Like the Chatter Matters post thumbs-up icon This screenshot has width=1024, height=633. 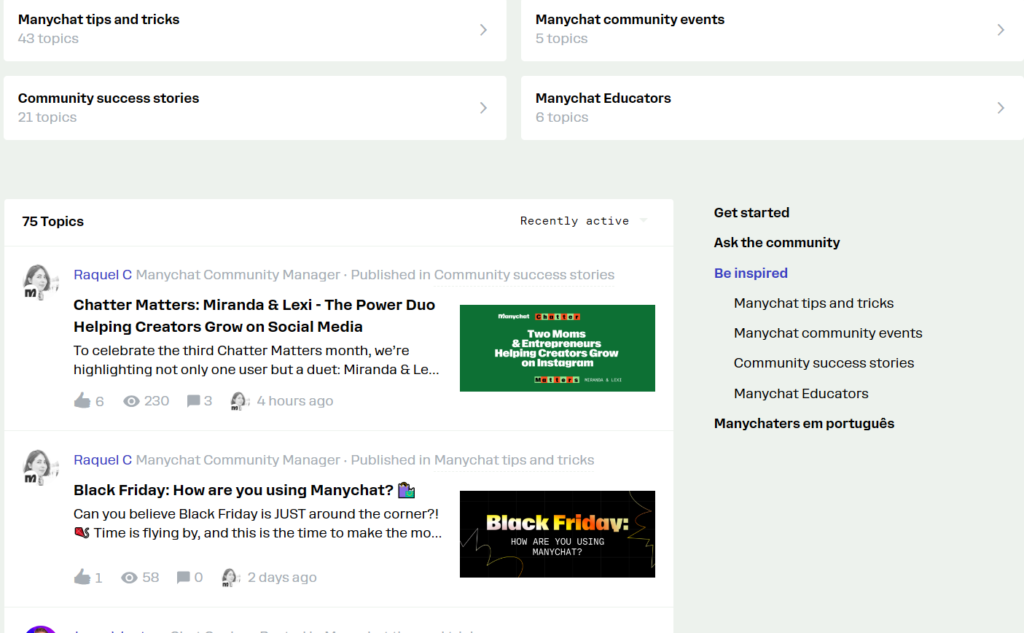click(x=82, y=400)
